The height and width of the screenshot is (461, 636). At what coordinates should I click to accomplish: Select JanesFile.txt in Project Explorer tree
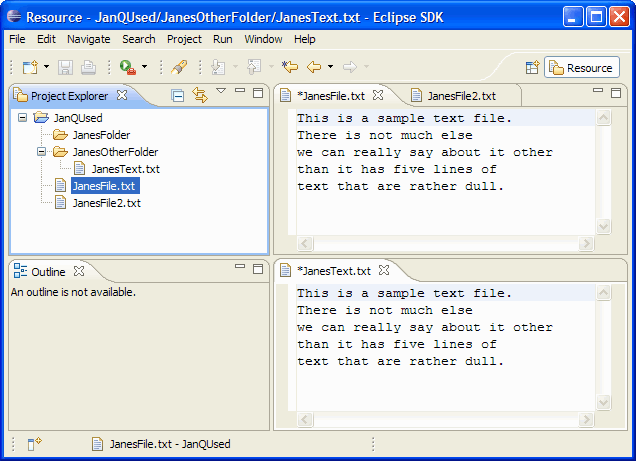tap(105, 186)
